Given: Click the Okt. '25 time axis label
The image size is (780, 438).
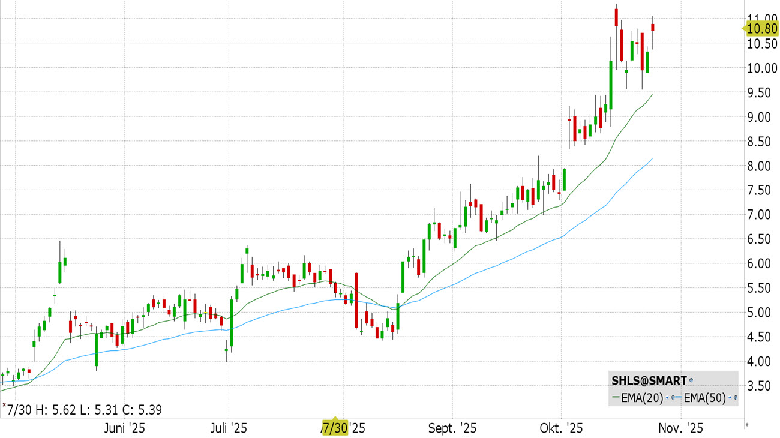Looking at the screenshot, I should pos(561,428).
